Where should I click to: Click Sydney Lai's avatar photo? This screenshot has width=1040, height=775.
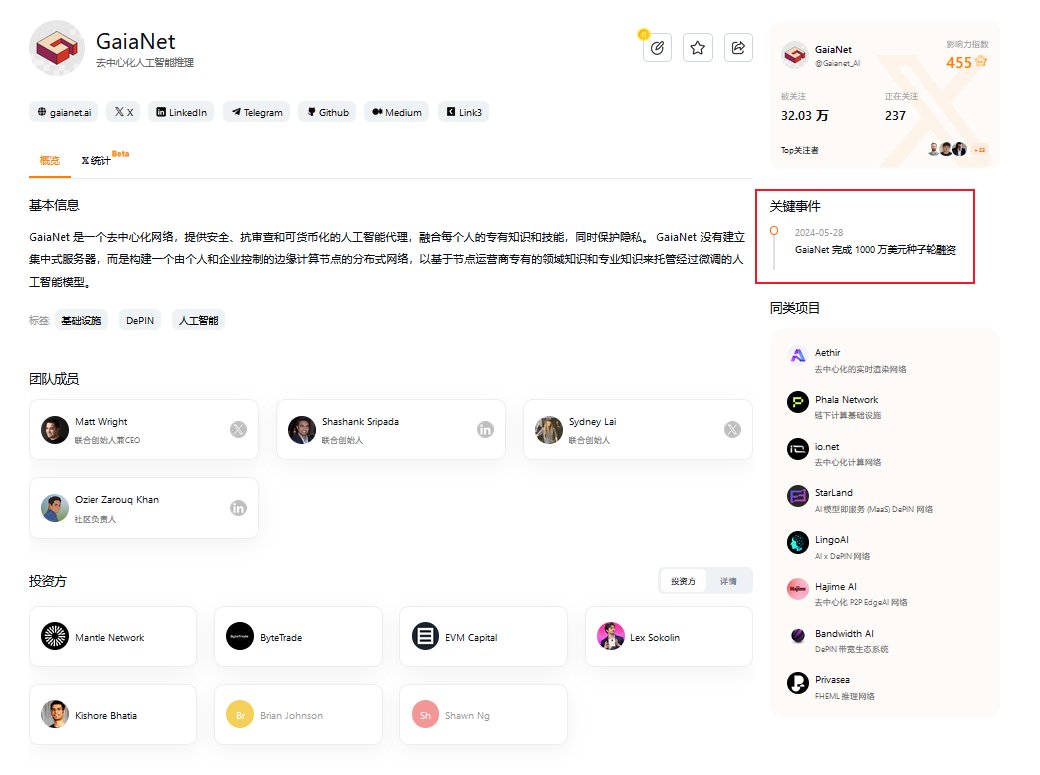(549, 430)
